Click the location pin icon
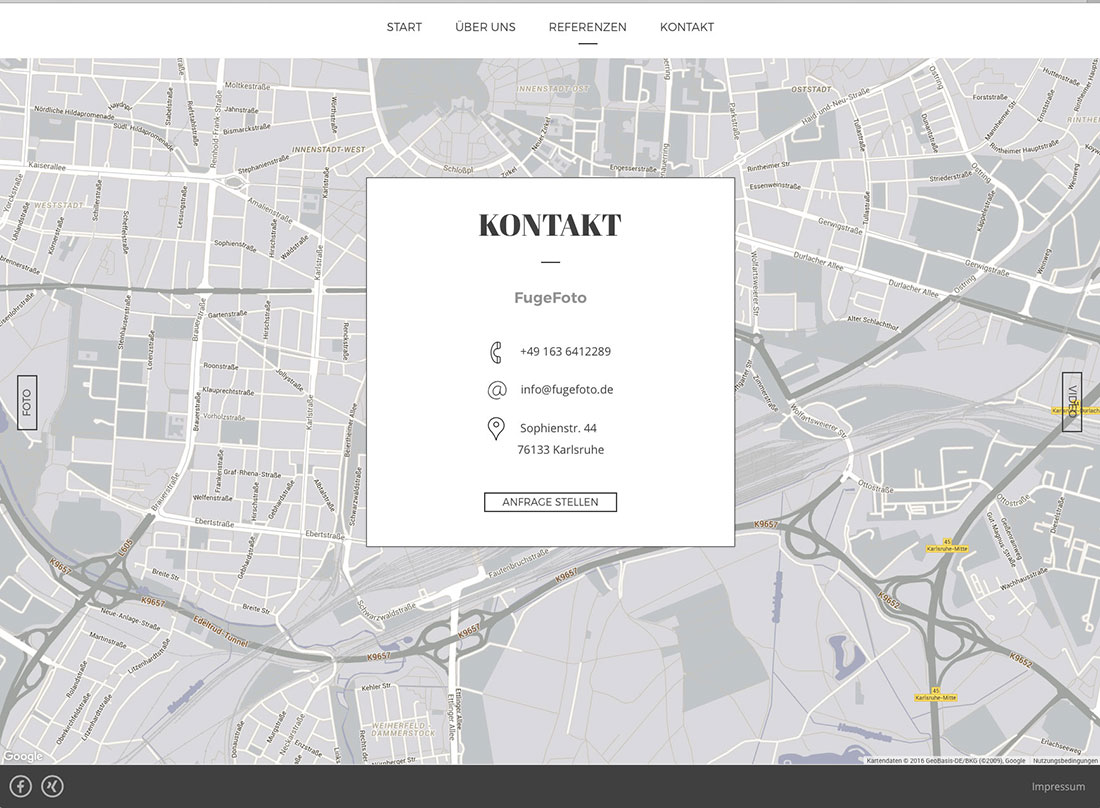The height and width of the screenshot is (808, 1100). (495, 429)
